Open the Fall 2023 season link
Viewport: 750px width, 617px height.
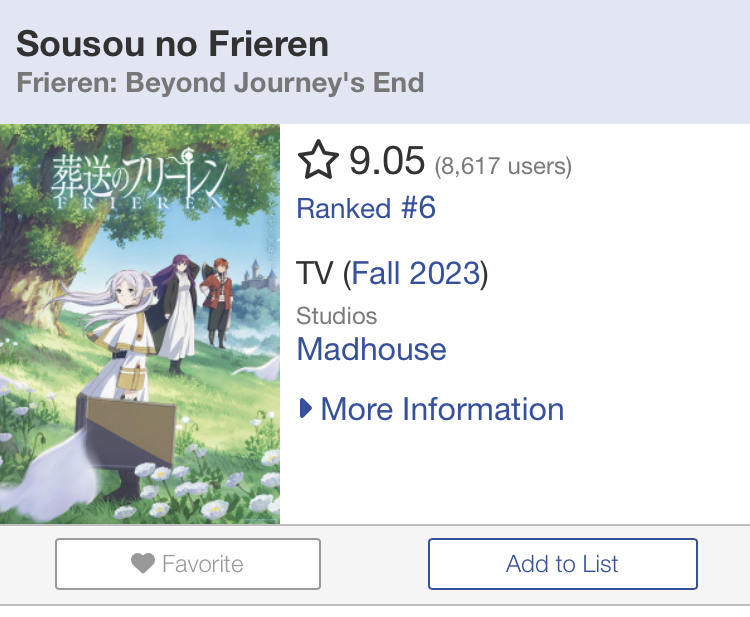point(416,273)
